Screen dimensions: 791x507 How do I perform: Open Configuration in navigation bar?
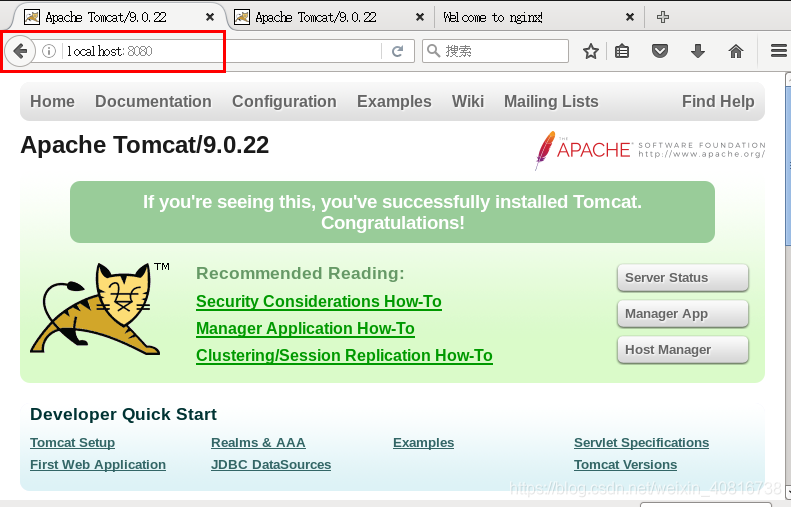(x=284, y=101)
